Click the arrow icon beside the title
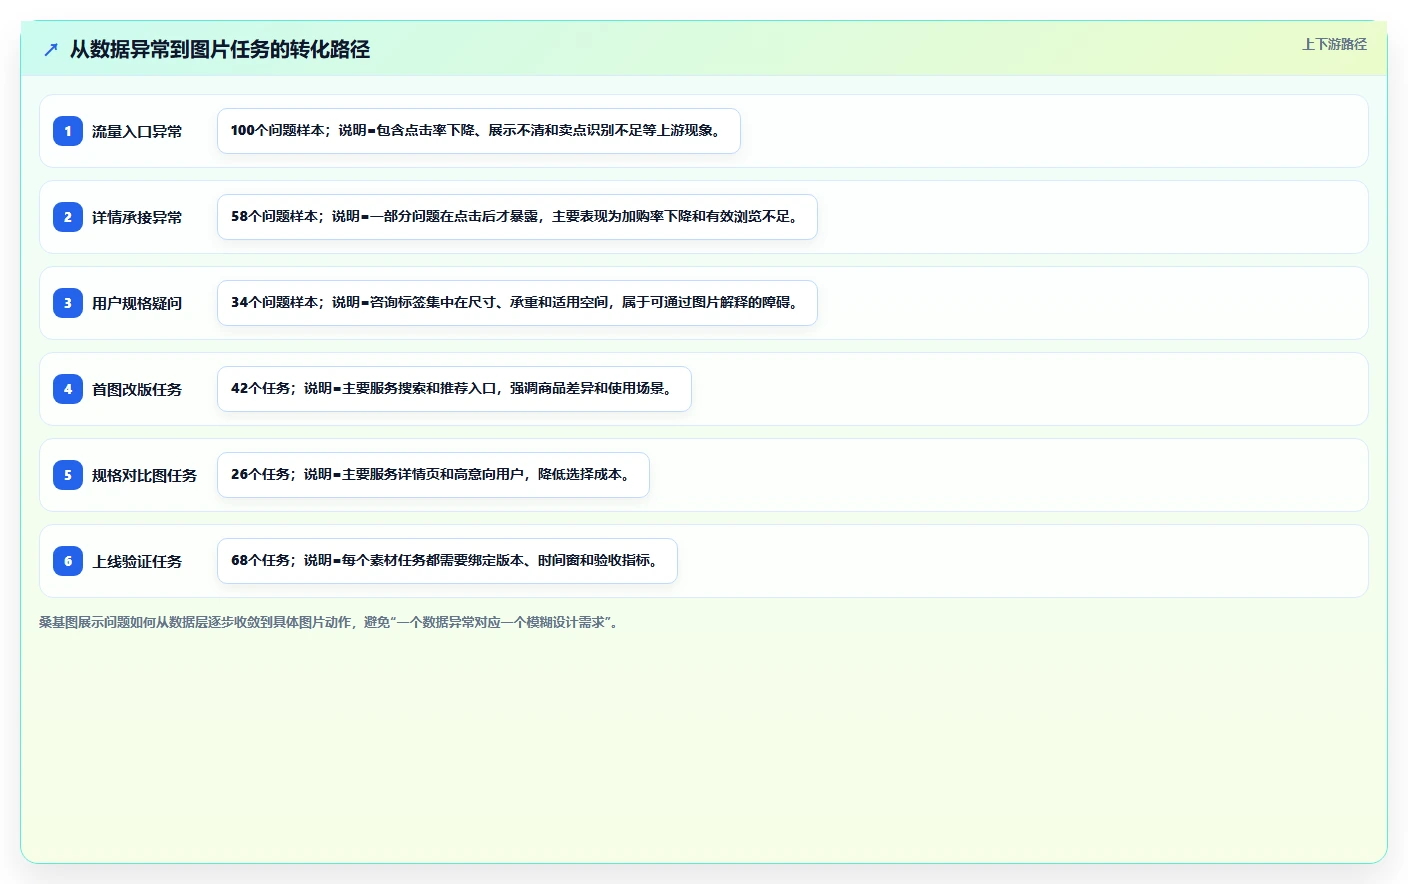This screenshot has width=1408, height=884. coord(51,49)
